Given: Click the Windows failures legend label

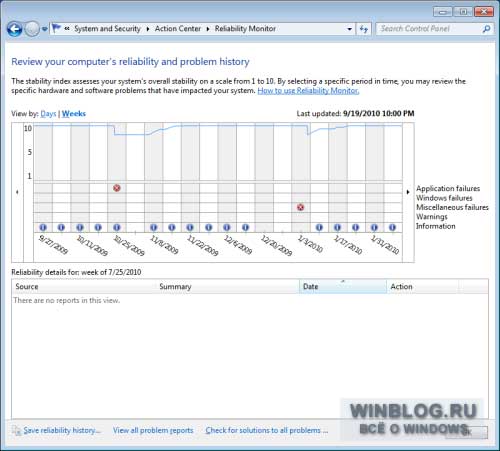Looking at the screenshot, I should tap(444, 198).
